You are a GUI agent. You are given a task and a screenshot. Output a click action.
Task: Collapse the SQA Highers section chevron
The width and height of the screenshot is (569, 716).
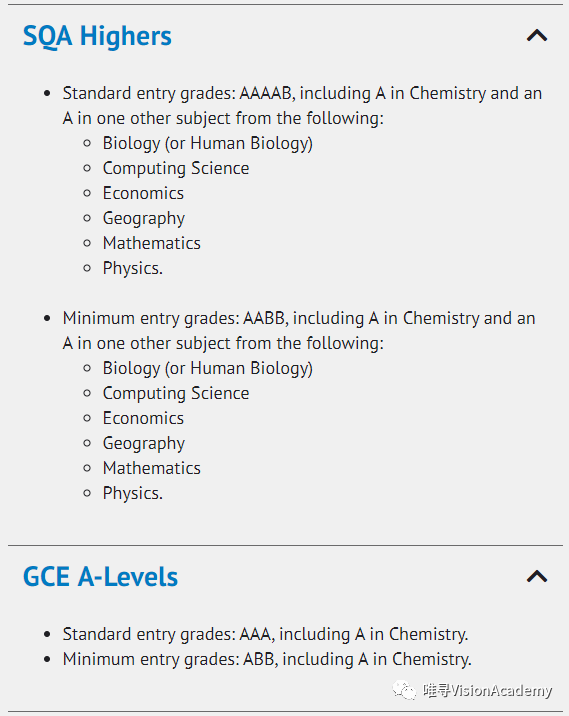(537, 36)
